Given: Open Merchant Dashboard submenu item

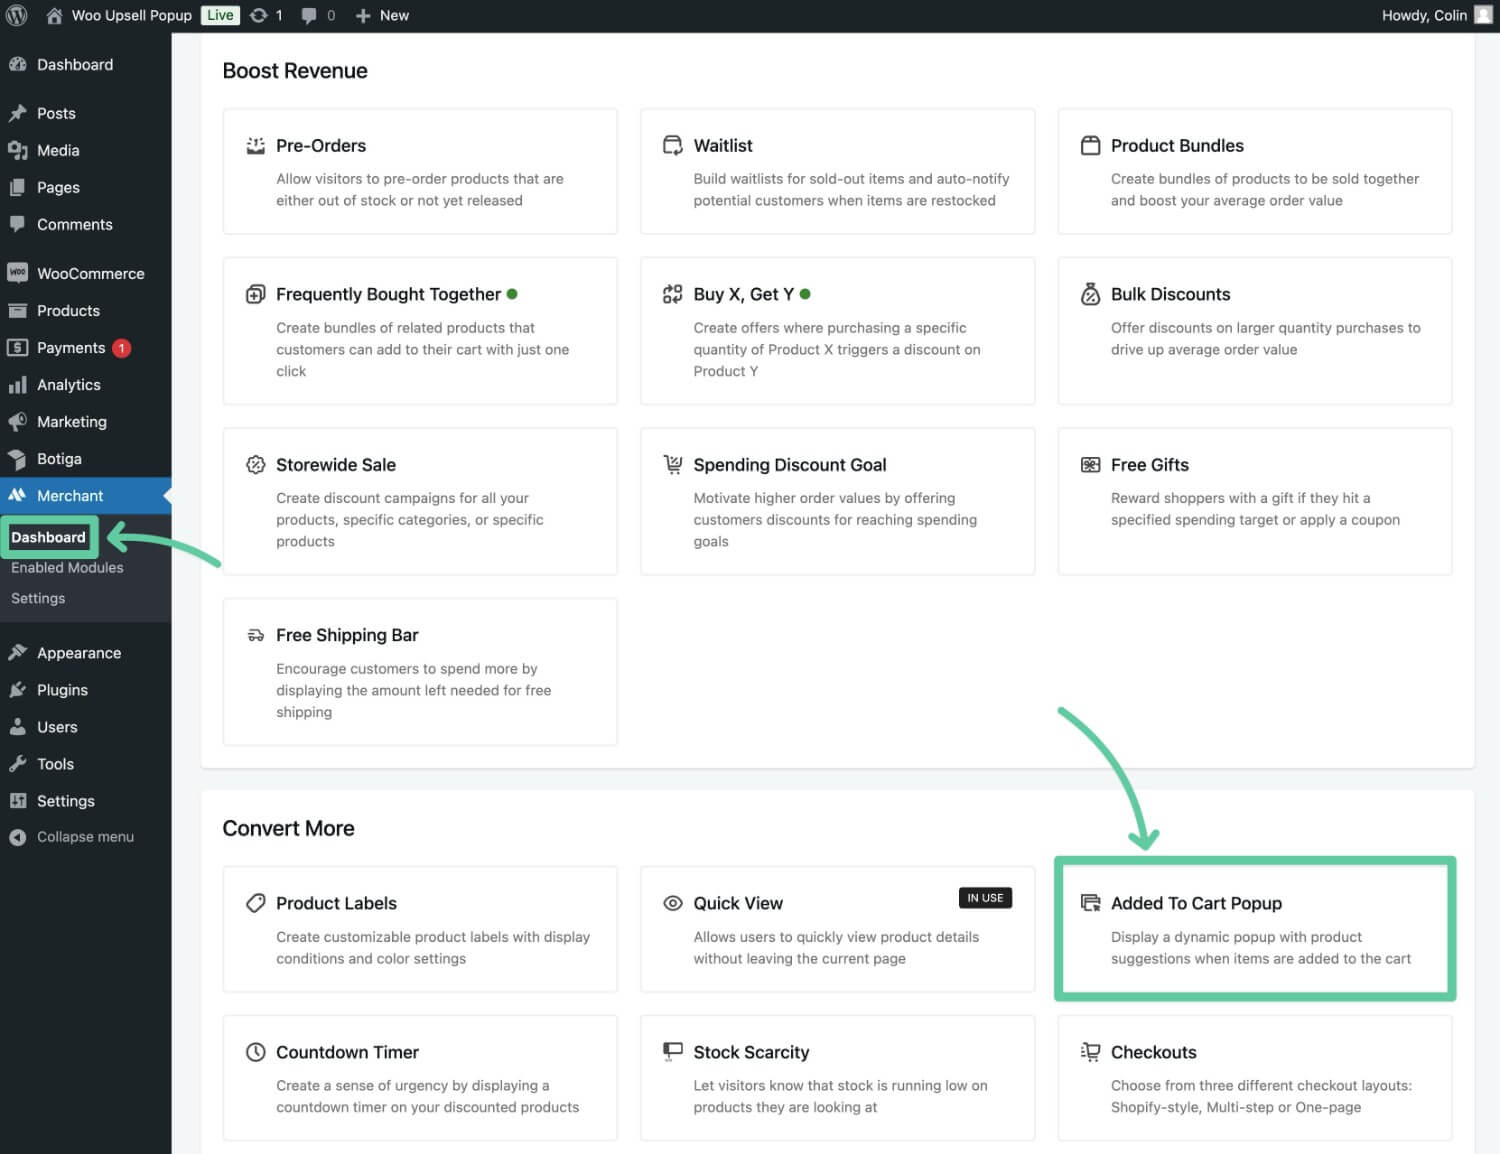Looking at the screenshot, I should pos(48,537).
